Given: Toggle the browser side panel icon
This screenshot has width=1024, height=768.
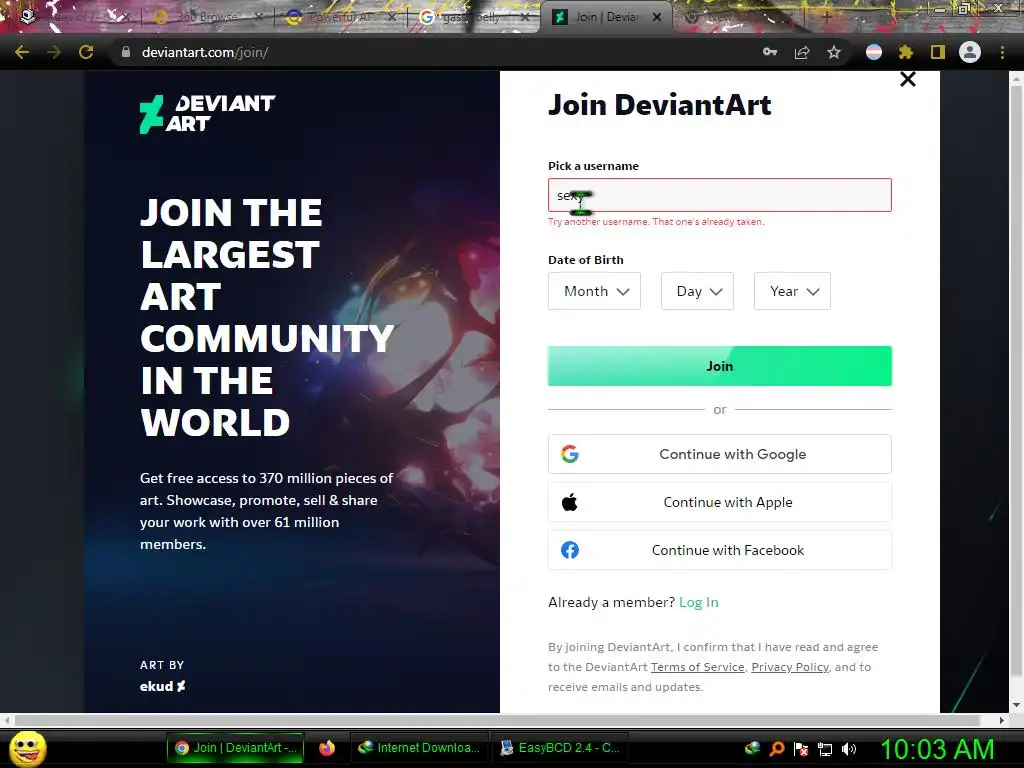Looking at the screenshot, I should coord(938,52).
